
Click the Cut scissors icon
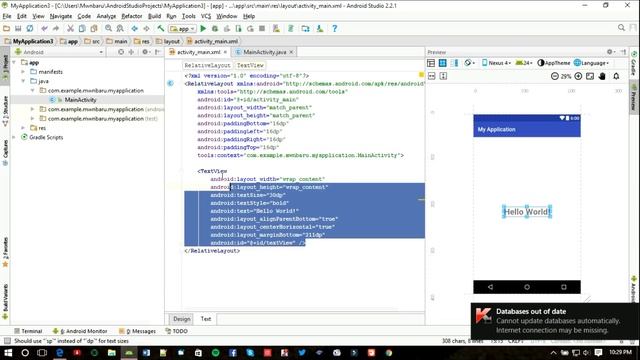(70, 29)
